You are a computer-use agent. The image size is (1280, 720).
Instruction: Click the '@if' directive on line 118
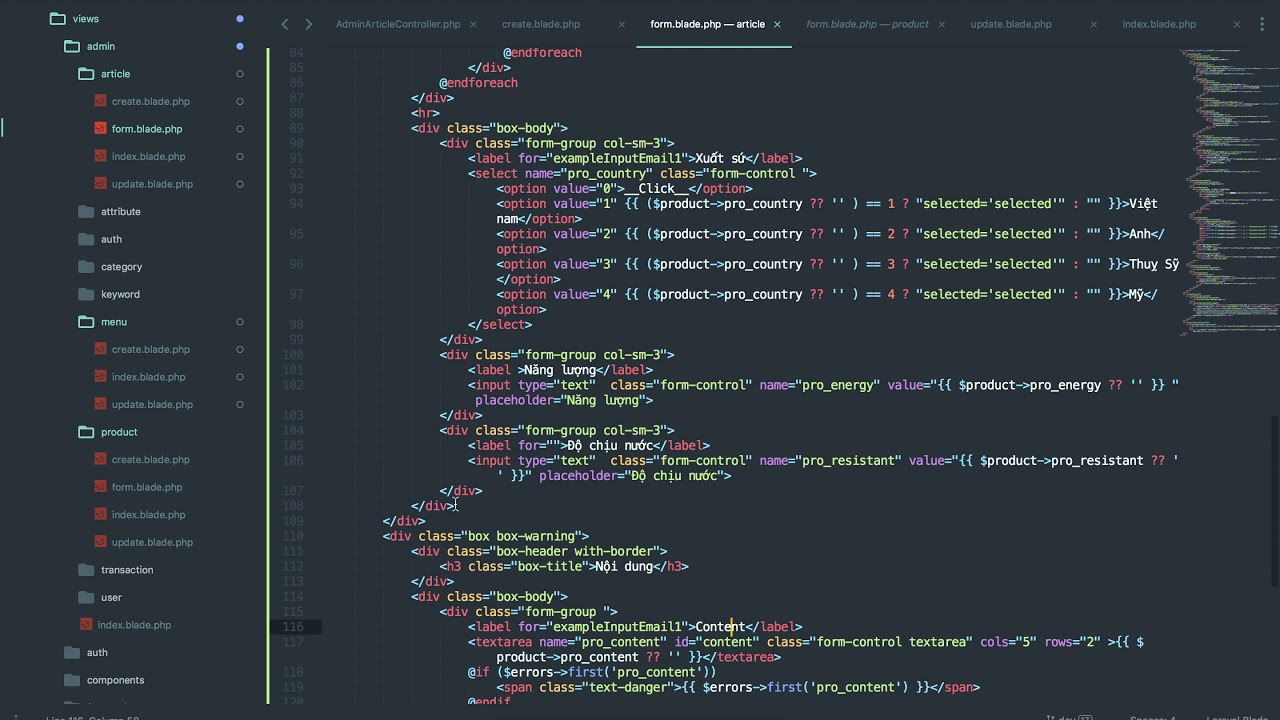[x=478, y=672]
